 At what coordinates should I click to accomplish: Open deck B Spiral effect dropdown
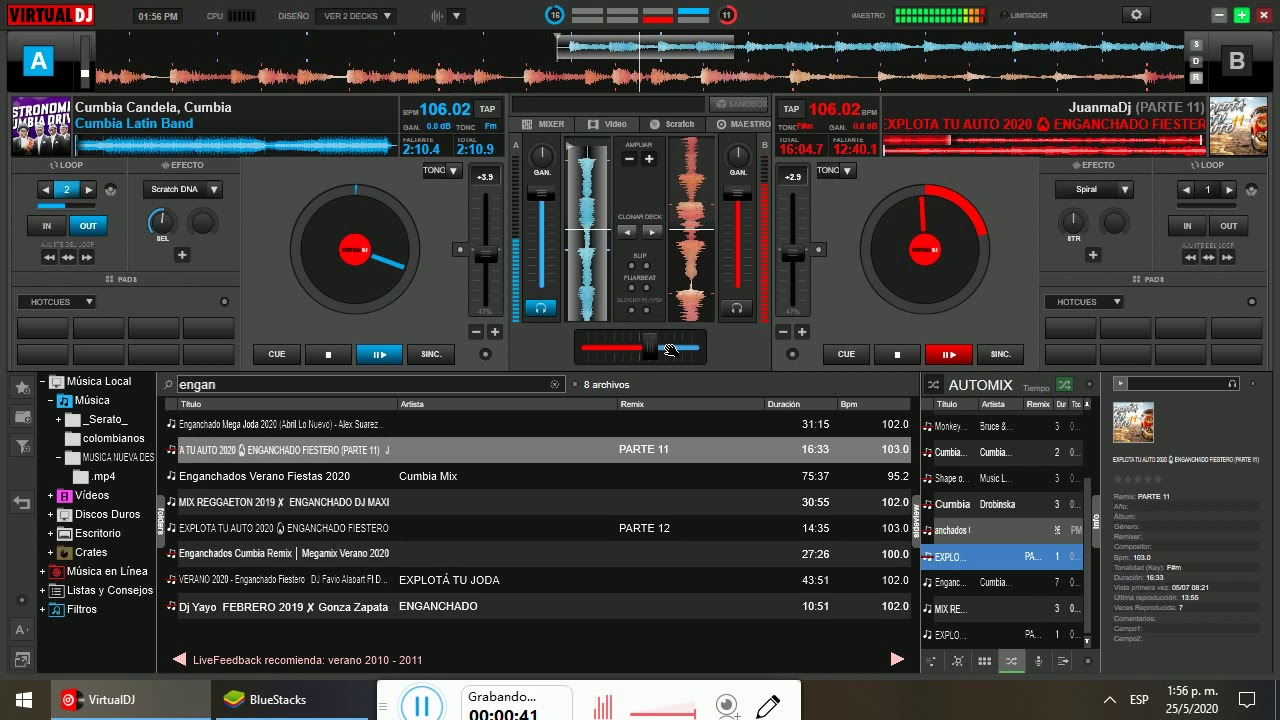click(x=1125, y=189)
